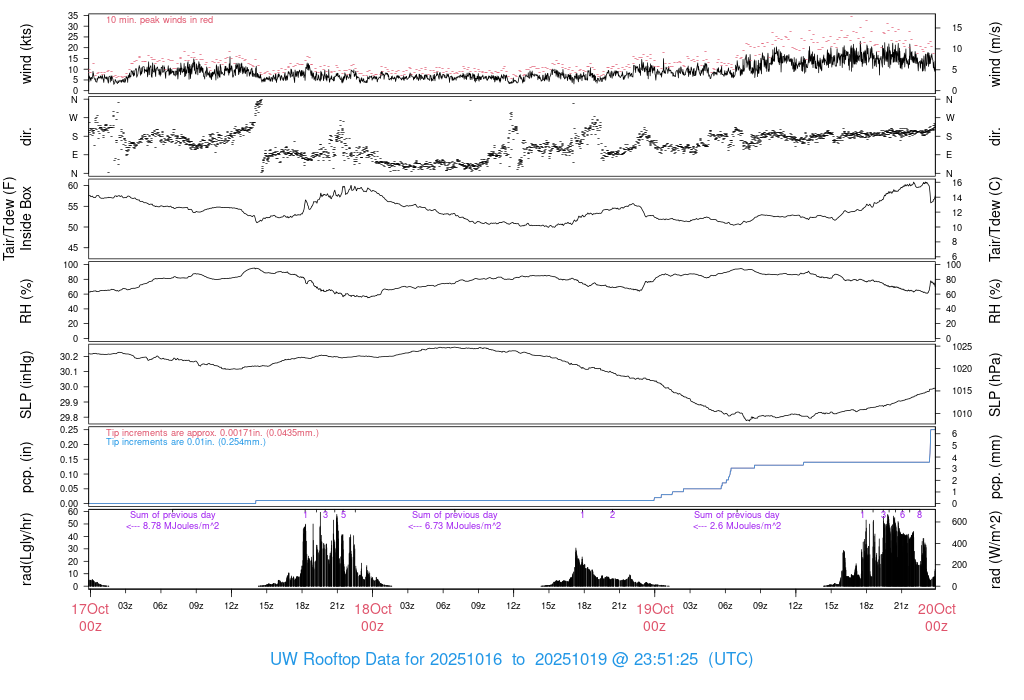Select the 18Oct 00z date marker
Viewport: 1024px width, 700px height.
point(372,617)
